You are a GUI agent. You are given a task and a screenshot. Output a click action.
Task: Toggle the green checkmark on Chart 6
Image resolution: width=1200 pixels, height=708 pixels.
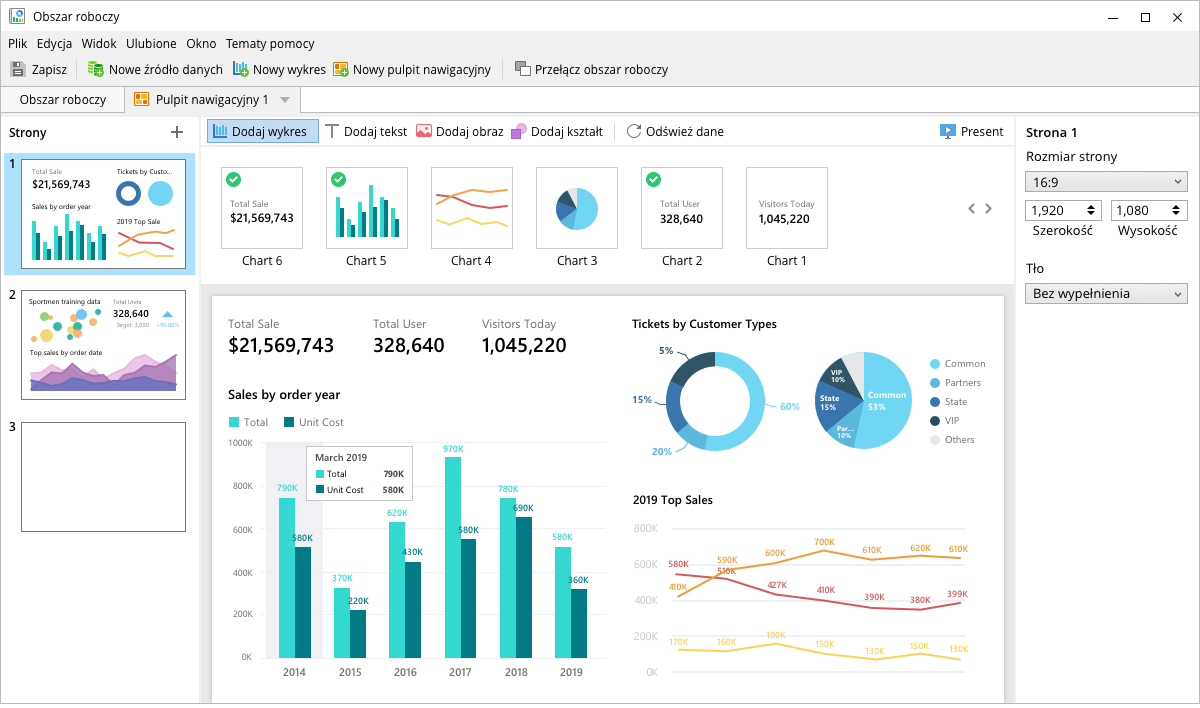233,179
